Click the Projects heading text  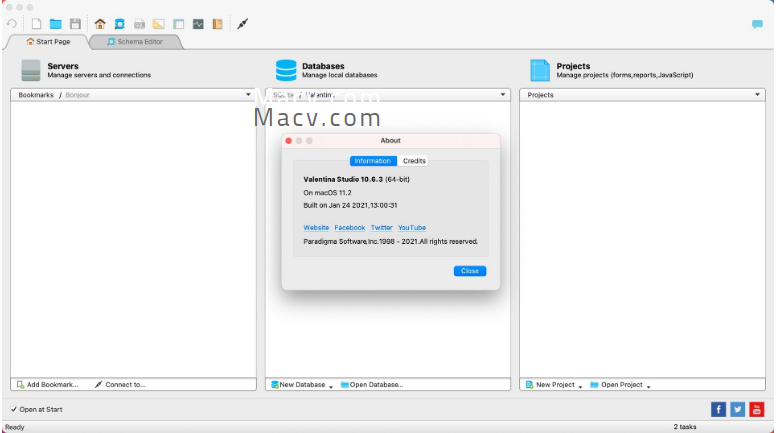pos(573,66)
